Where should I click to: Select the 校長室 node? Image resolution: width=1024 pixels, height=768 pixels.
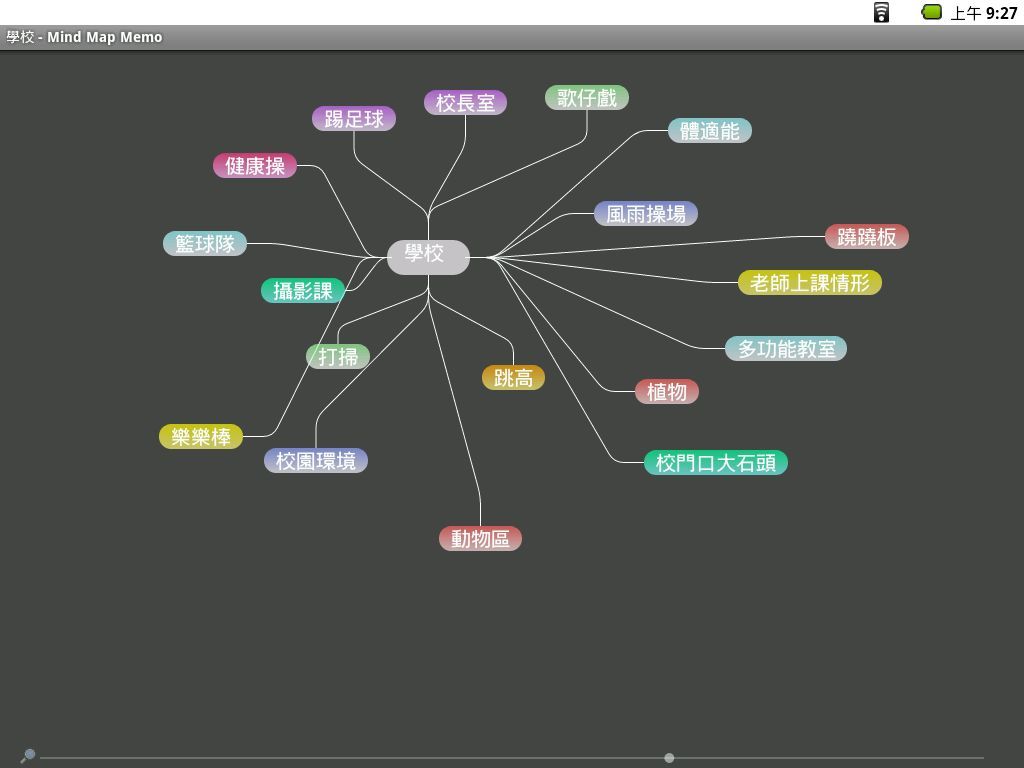point(465,103)
